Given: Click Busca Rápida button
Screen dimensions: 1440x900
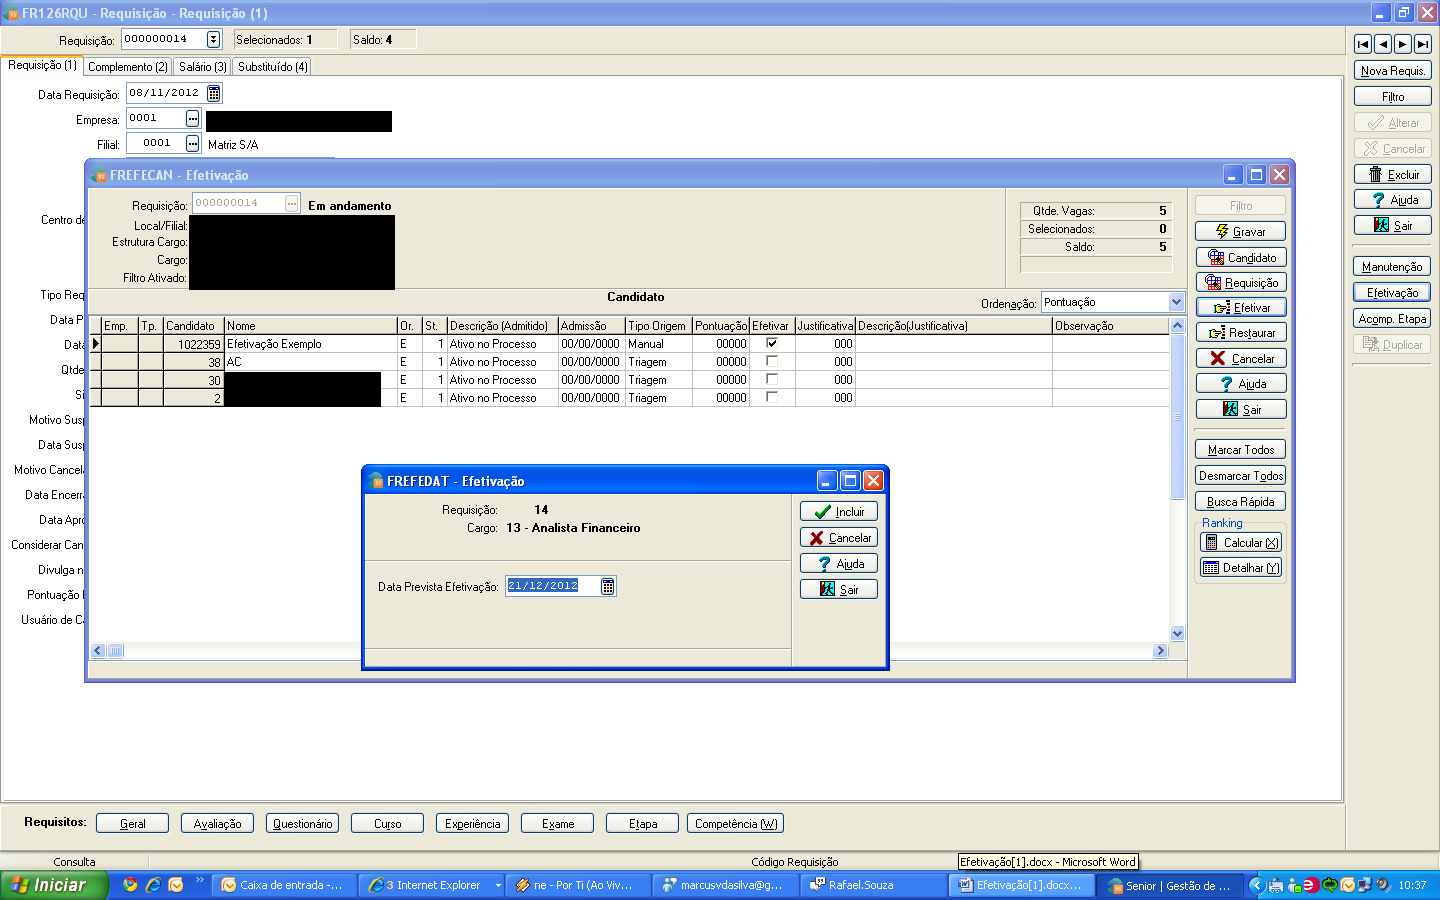Looking at the screenshot, I should click(1241, 501).
